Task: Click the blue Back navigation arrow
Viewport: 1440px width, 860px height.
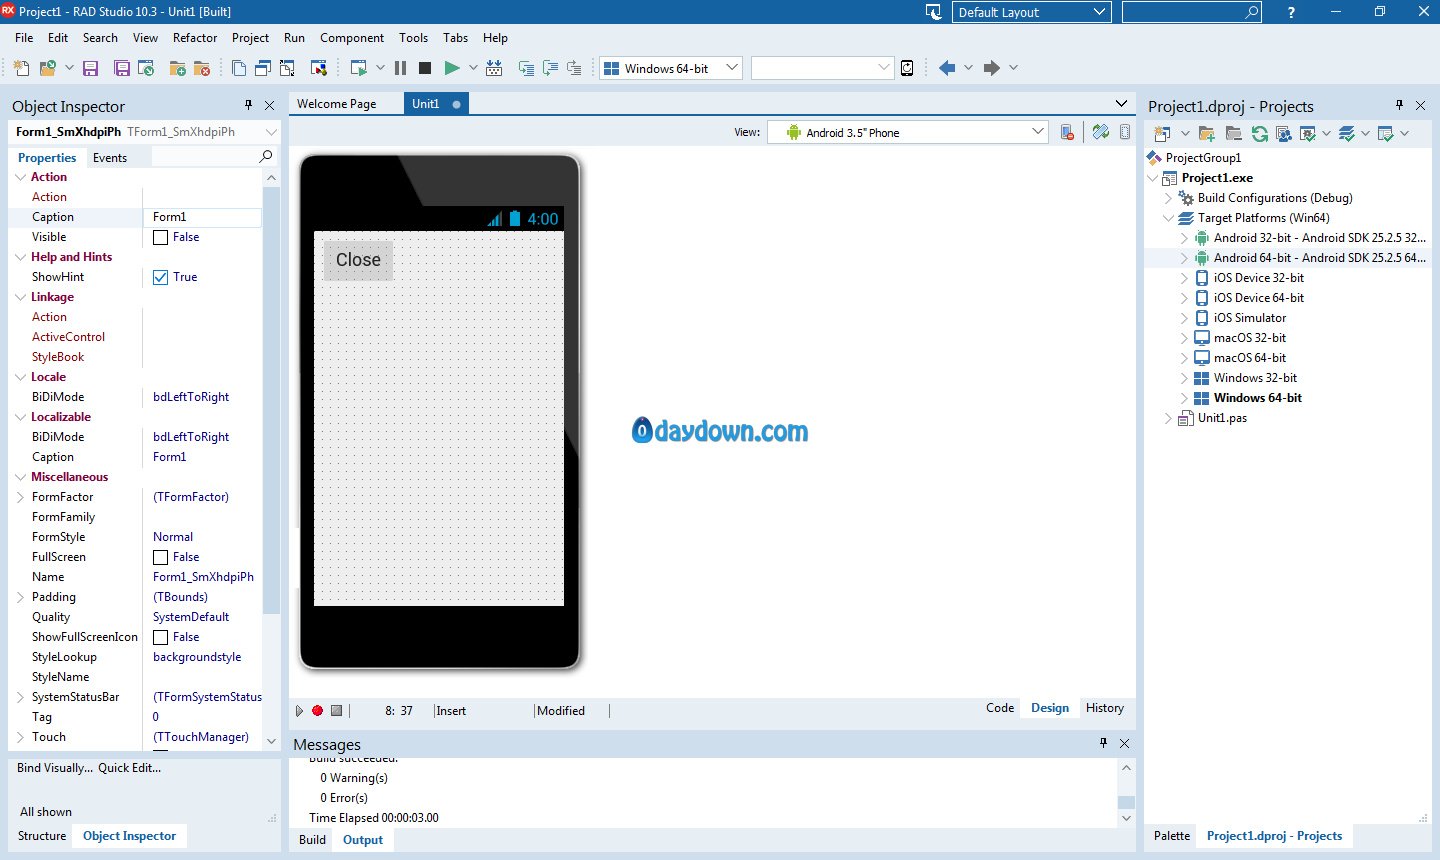Action: (x=947, y=68)
